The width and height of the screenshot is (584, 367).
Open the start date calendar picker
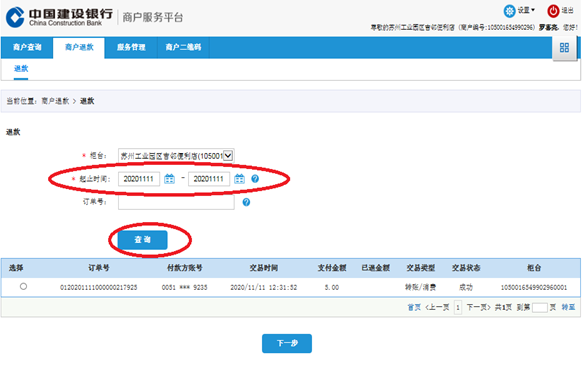click(x=169, y=179)
